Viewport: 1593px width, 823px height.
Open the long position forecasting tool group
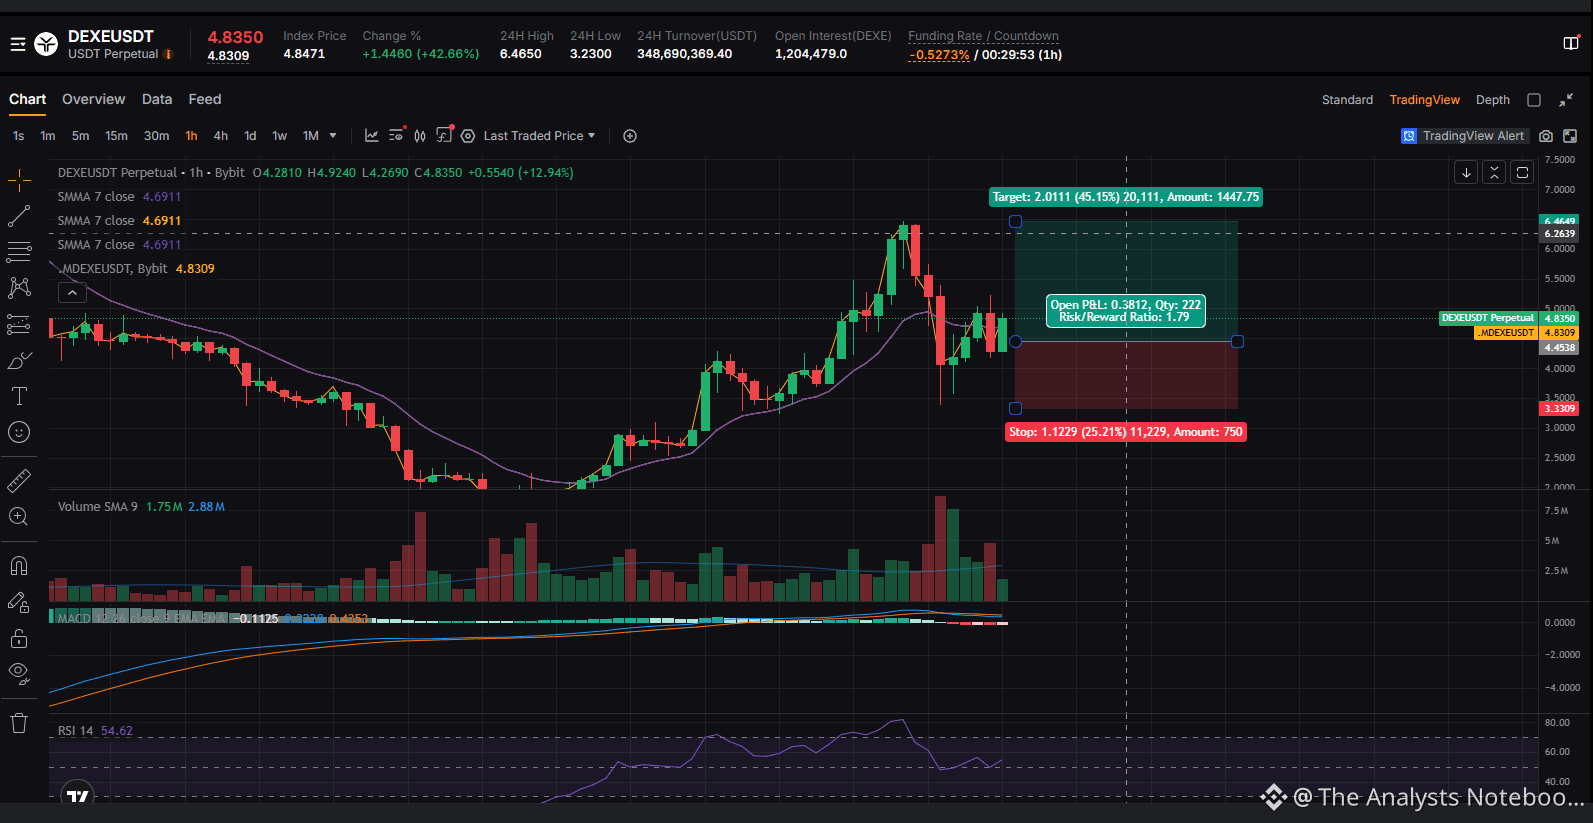[x=19, y=324]
